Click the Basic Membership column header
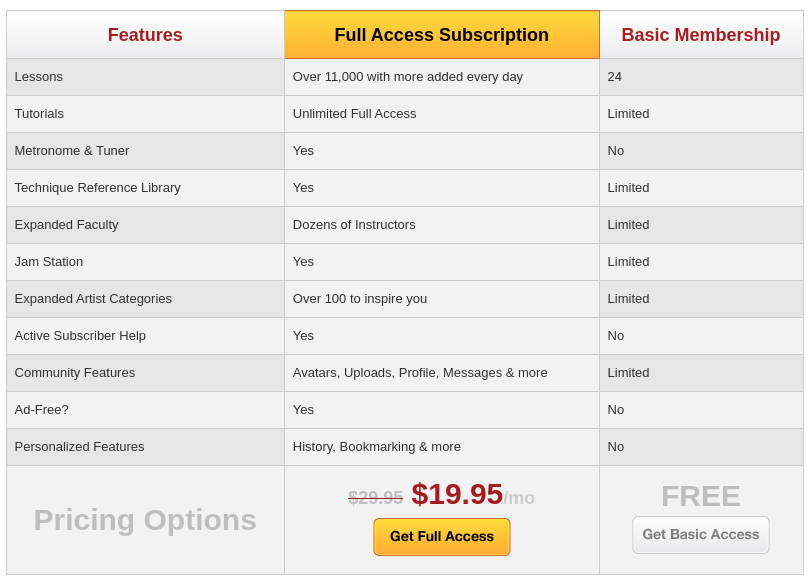 coord(700,35)
